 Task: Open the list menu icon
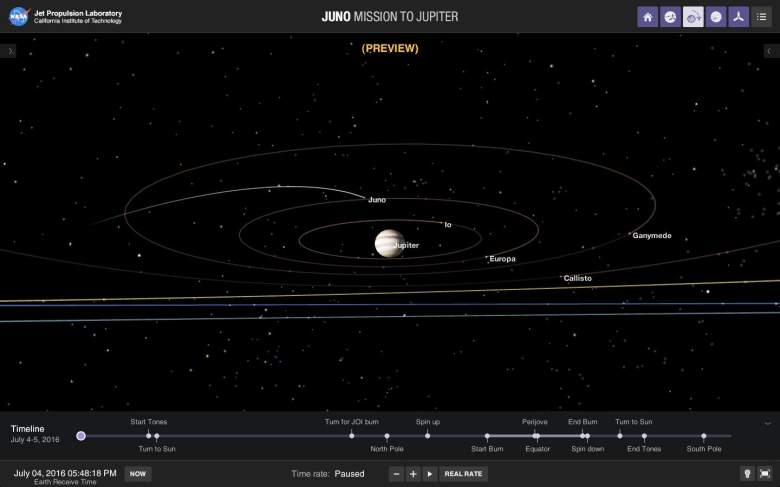pos(762,17)
